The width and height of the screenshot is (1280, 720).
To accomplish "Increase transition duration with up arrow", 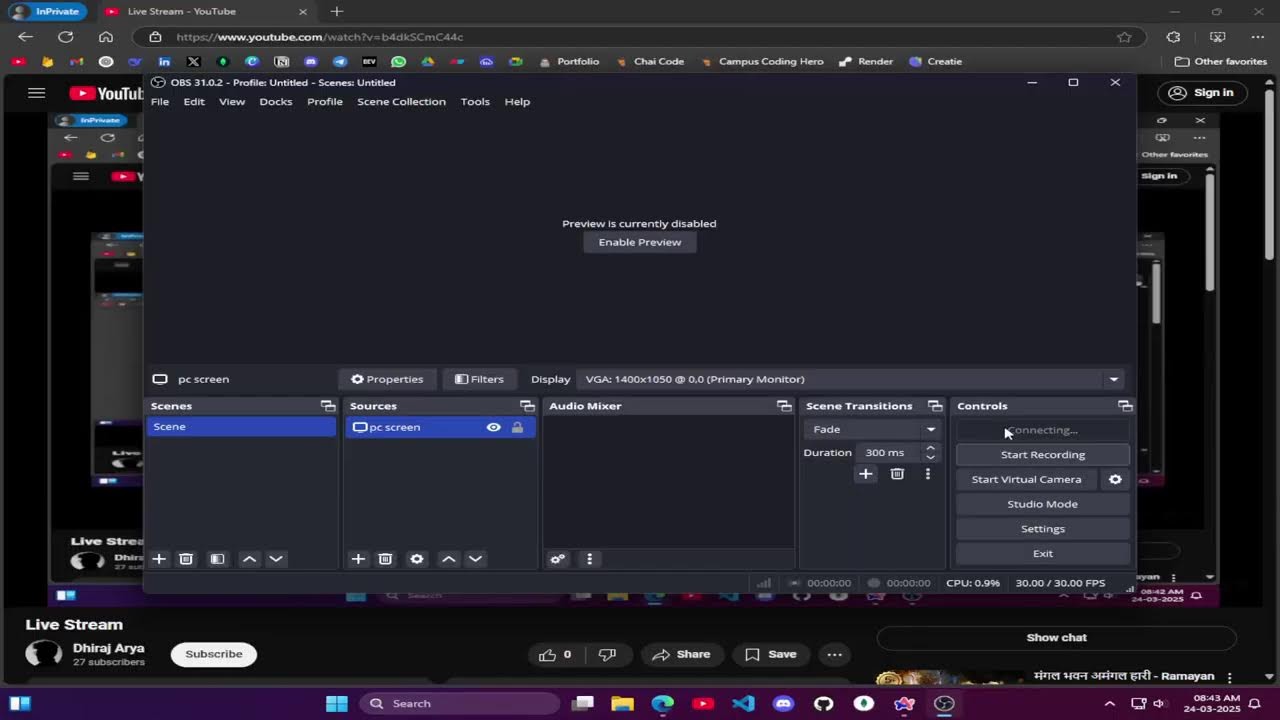I will [930, 448].
